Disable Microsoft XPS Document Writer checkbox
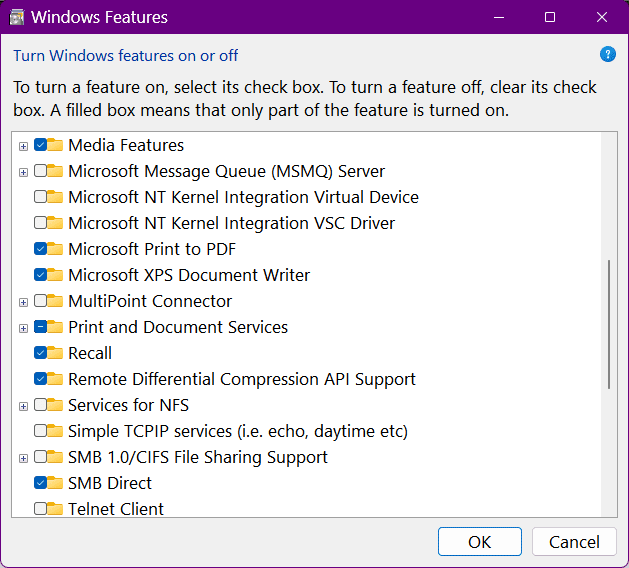 pos(41,275)
